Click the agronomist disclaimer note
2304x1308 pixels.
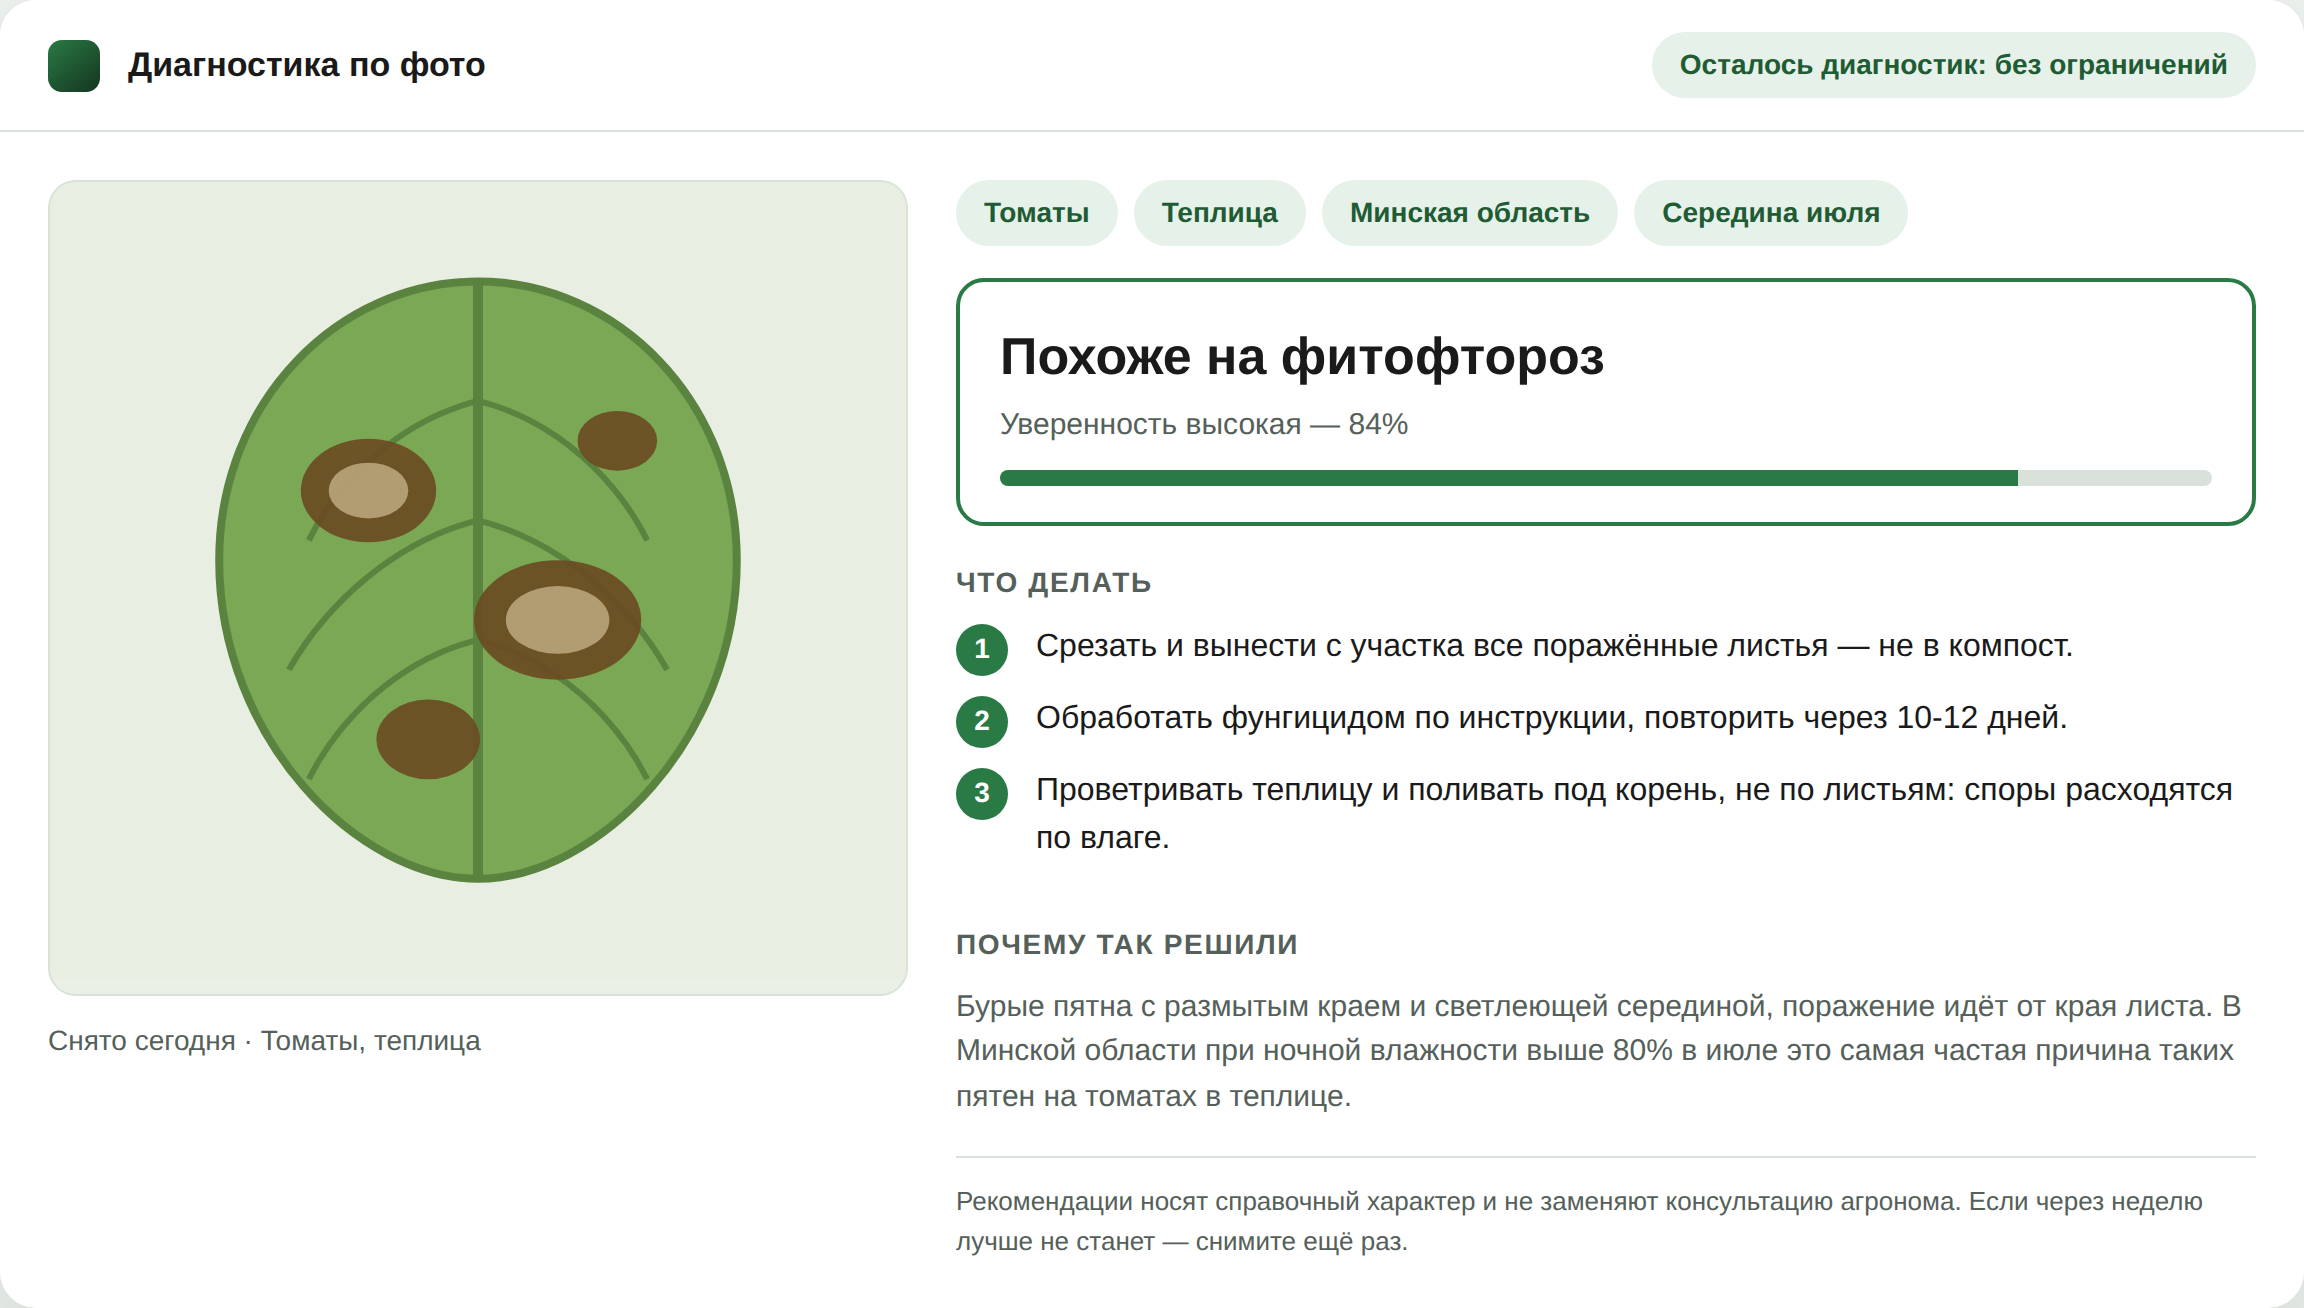coord(1579,1221)
